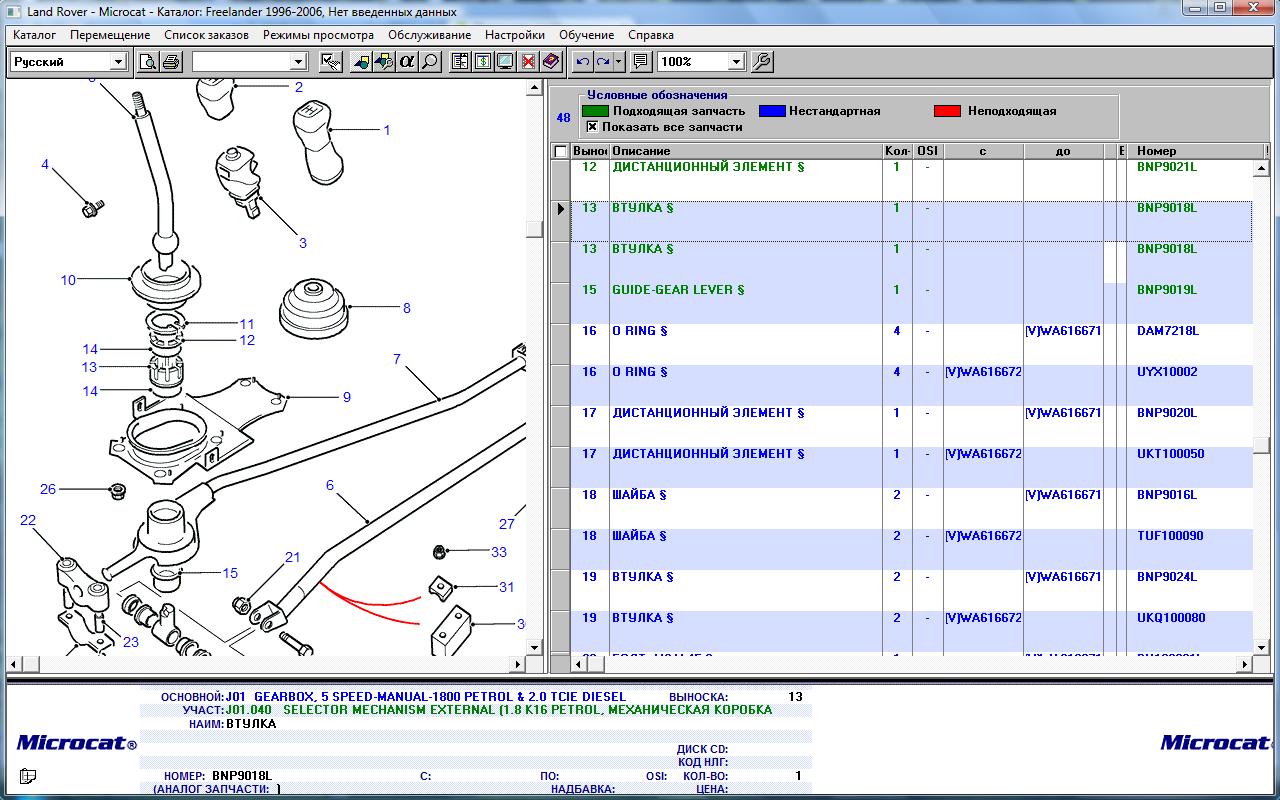Click the handshake check toolbar icon

(331, 62)
